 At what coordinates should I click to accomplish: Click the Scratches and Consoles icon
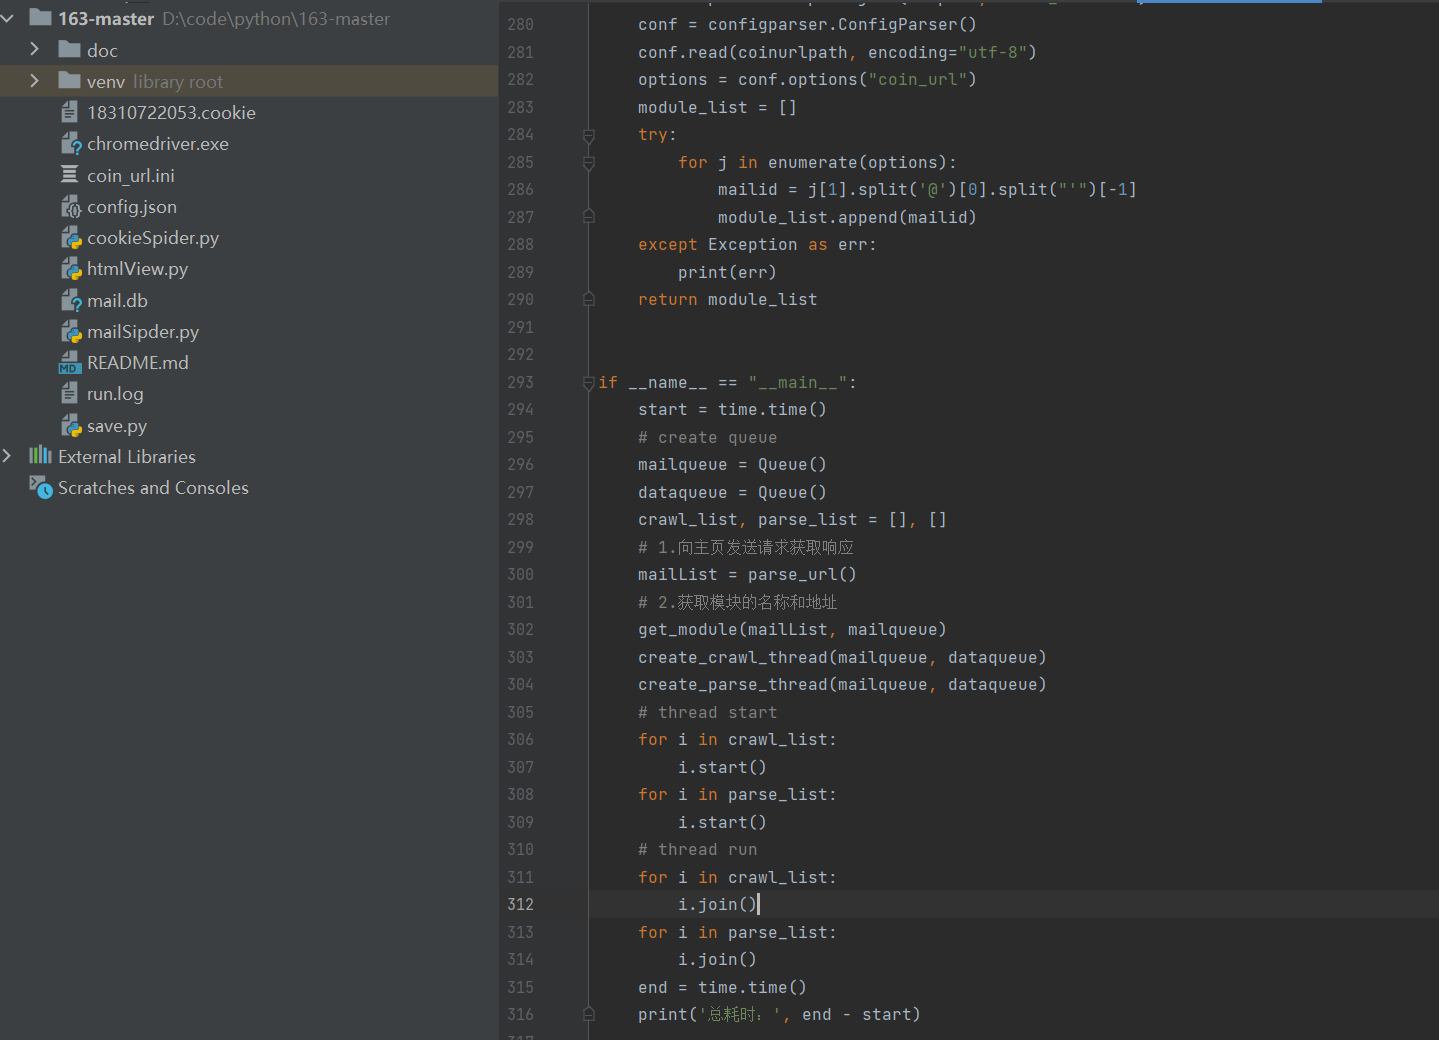pyautogui.click(x=41, y=487)
